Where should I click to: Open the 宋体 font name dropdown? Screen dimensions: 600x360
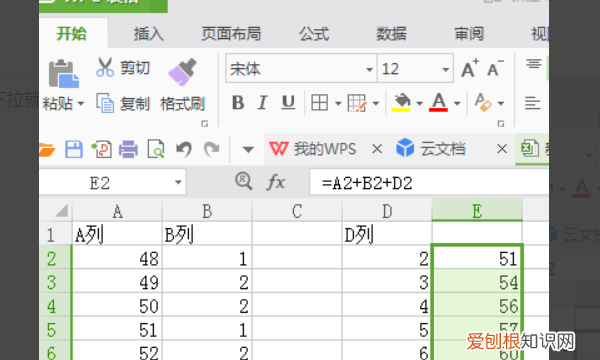point(369,69)
